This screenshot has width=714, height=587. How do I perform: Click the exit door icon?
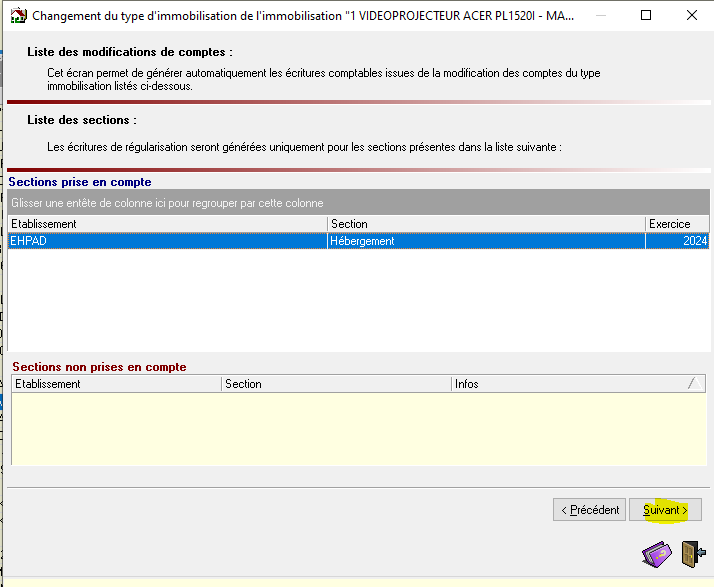pos(690,553)
